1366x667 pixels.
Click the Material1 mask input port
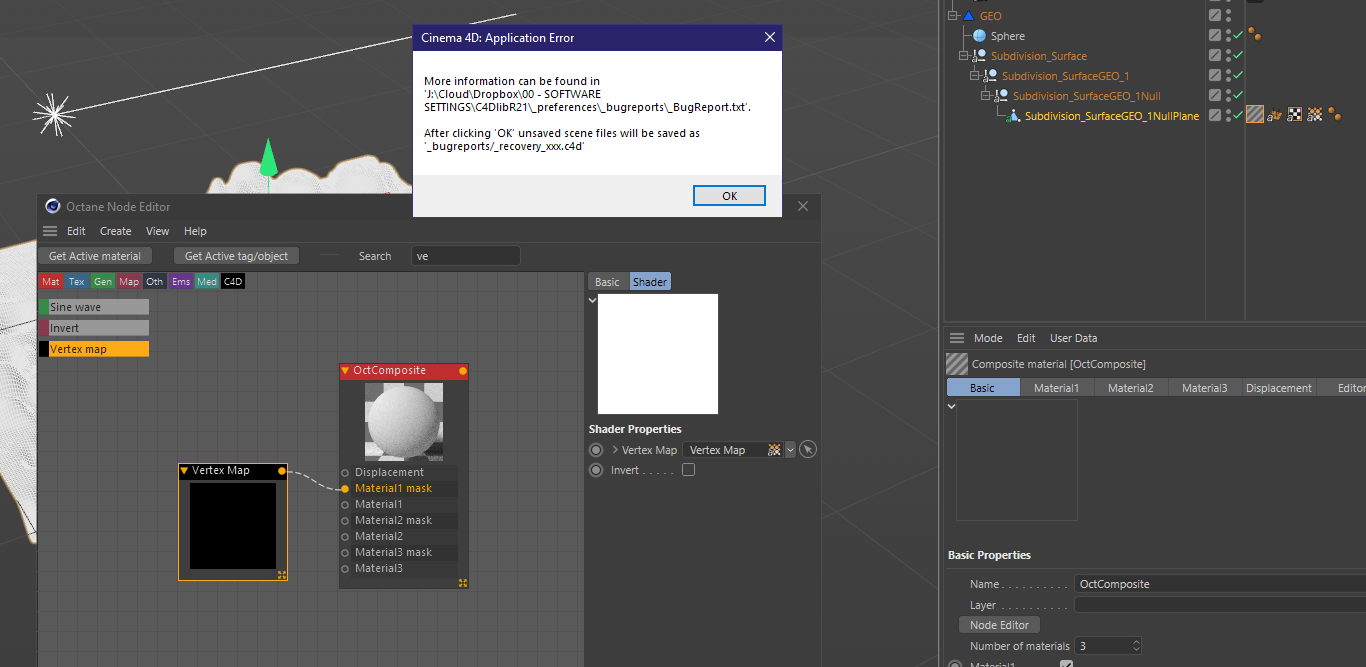tap(345, 488)
